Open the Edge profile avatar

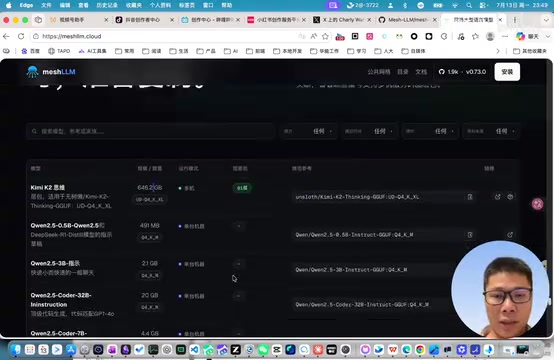click(490, 36)
